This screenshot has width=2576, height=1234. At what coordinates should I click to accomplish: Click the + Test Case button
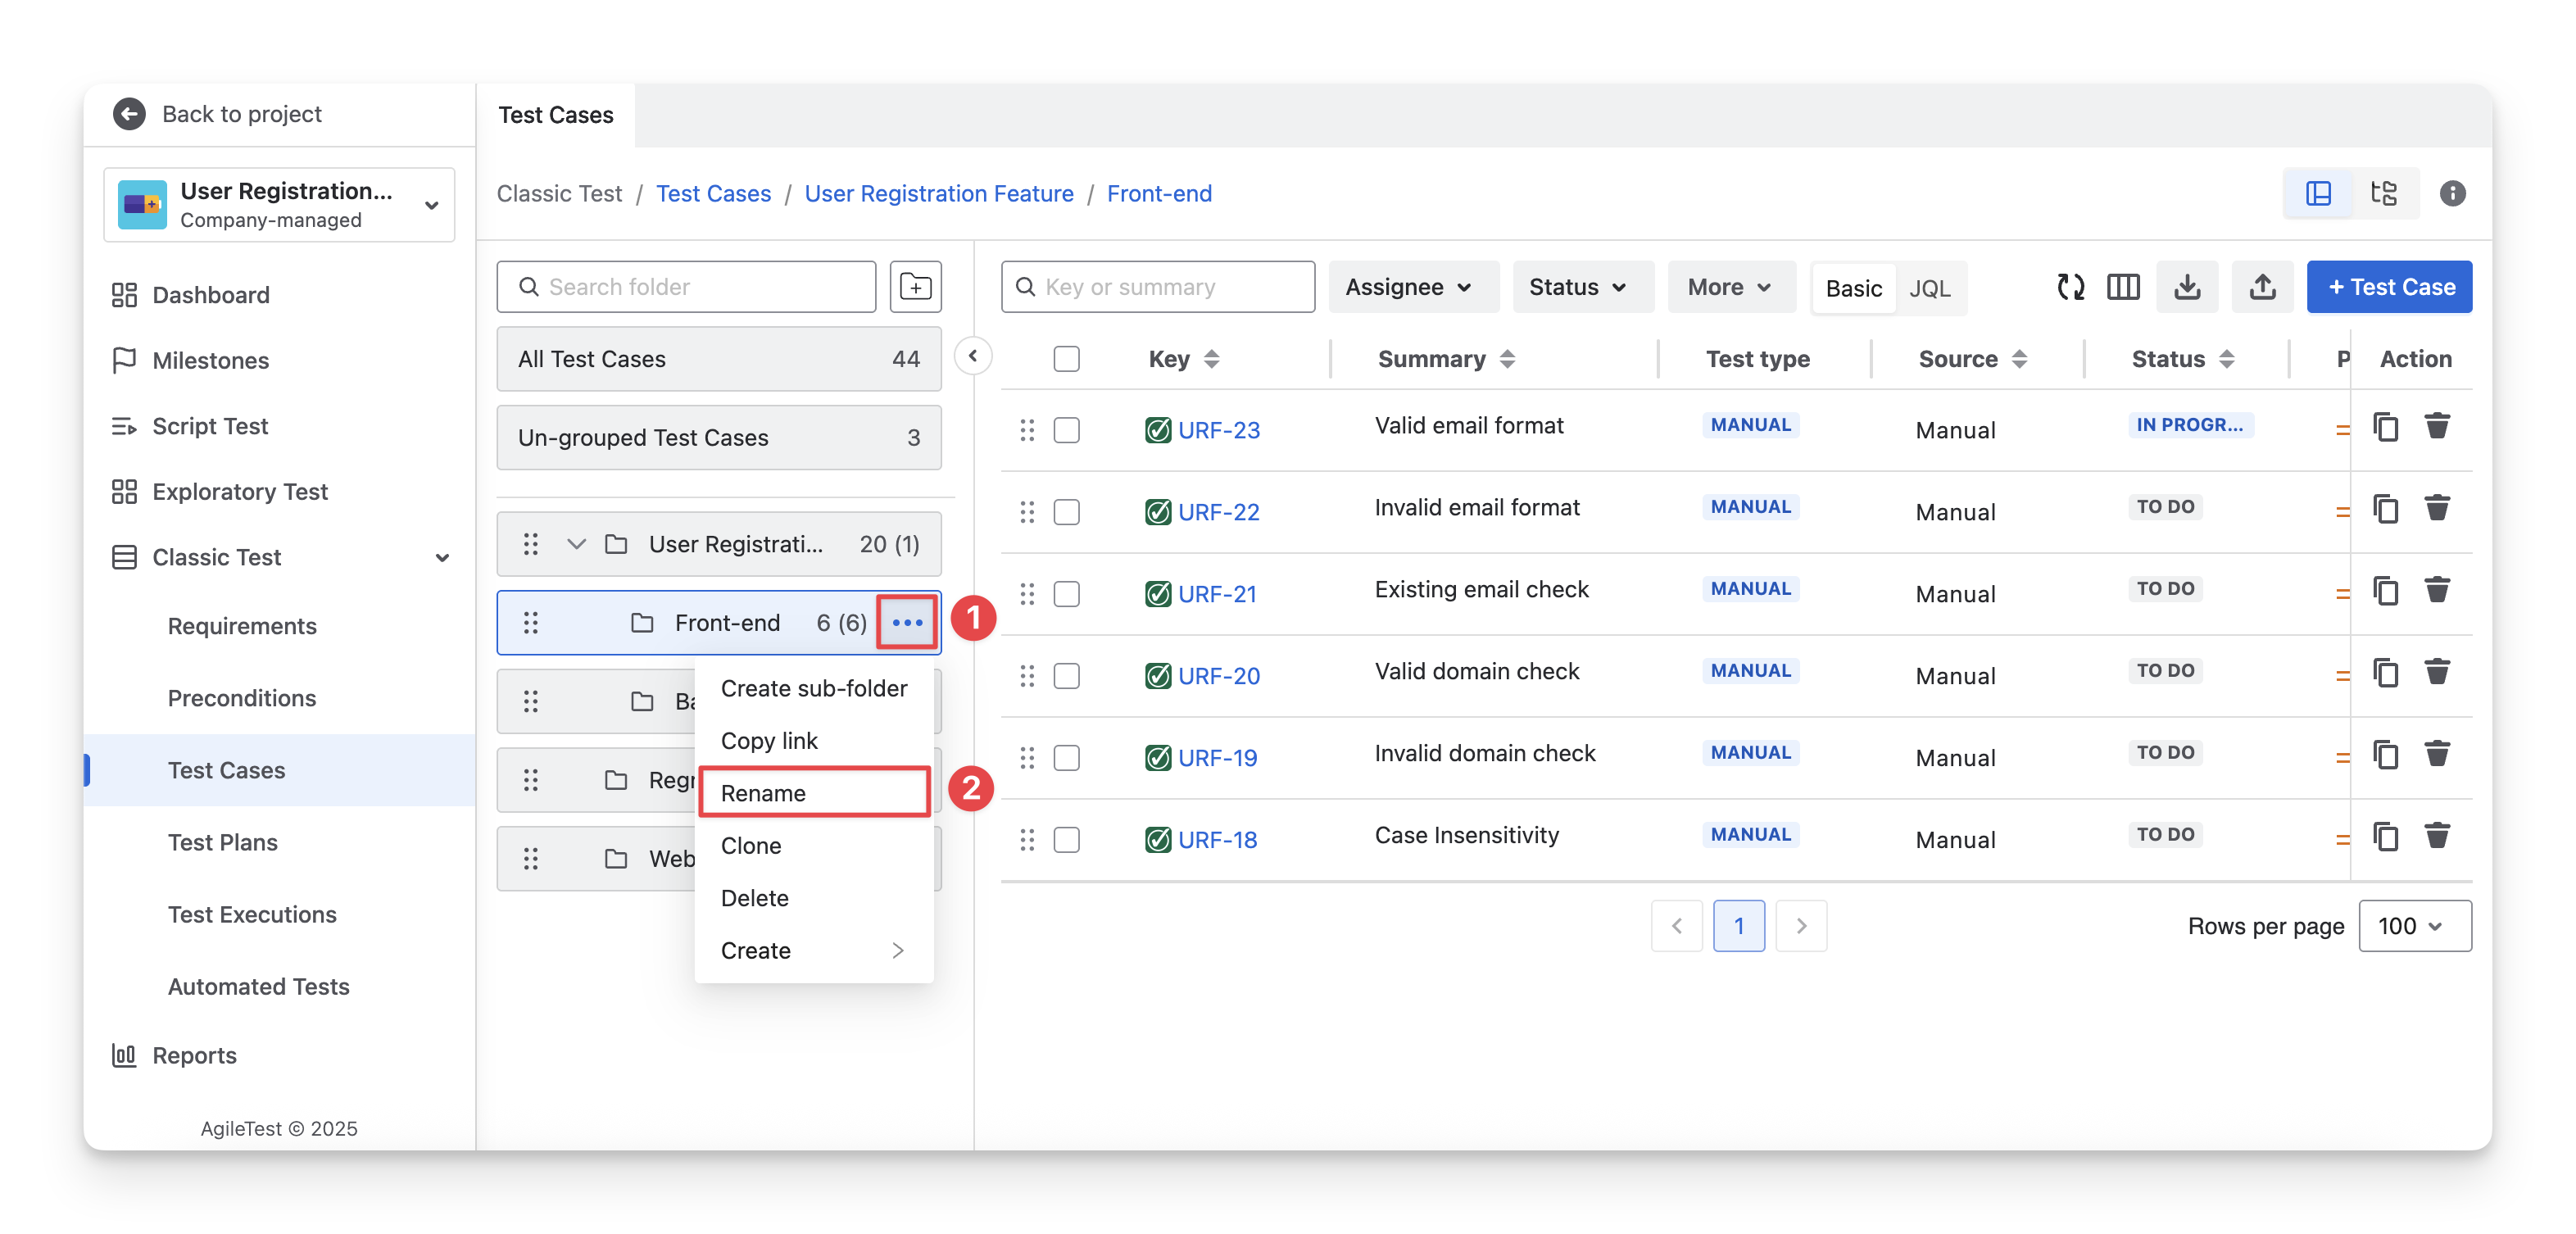(2389, 287)
